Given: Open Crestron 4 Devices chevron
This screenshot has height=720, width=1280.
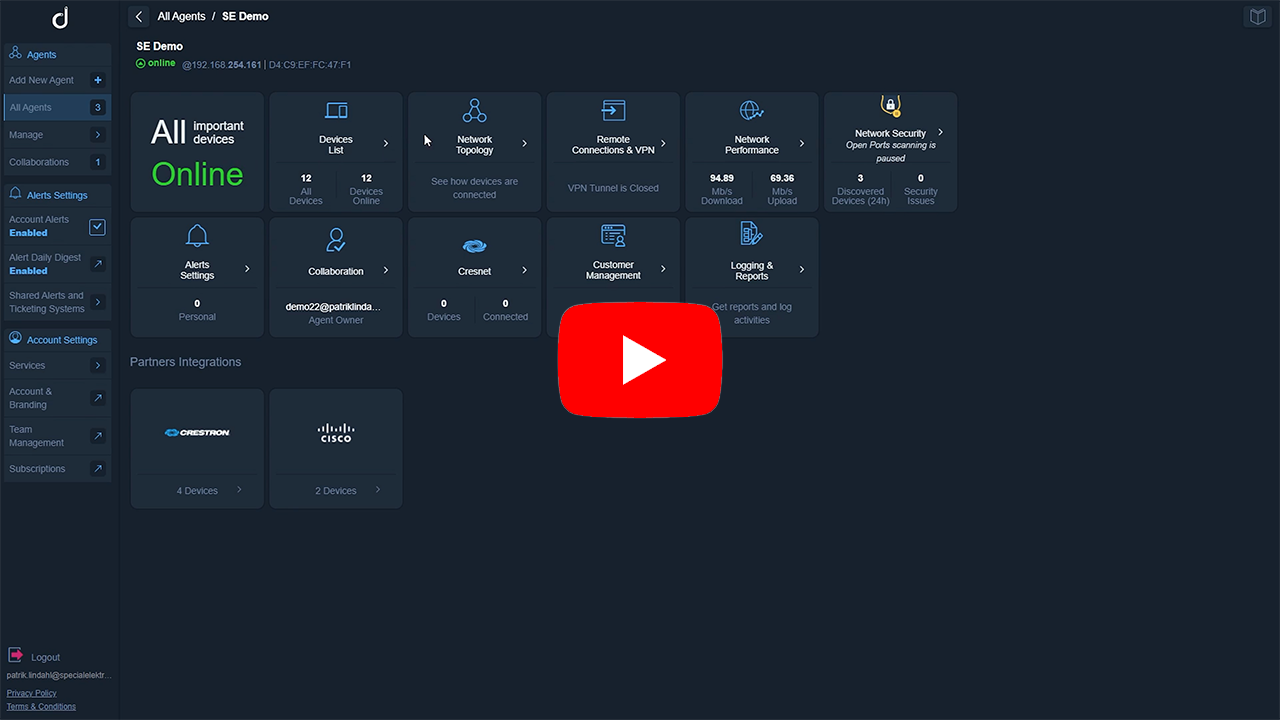Looking at the screenshot, I should tap(239, 490).
